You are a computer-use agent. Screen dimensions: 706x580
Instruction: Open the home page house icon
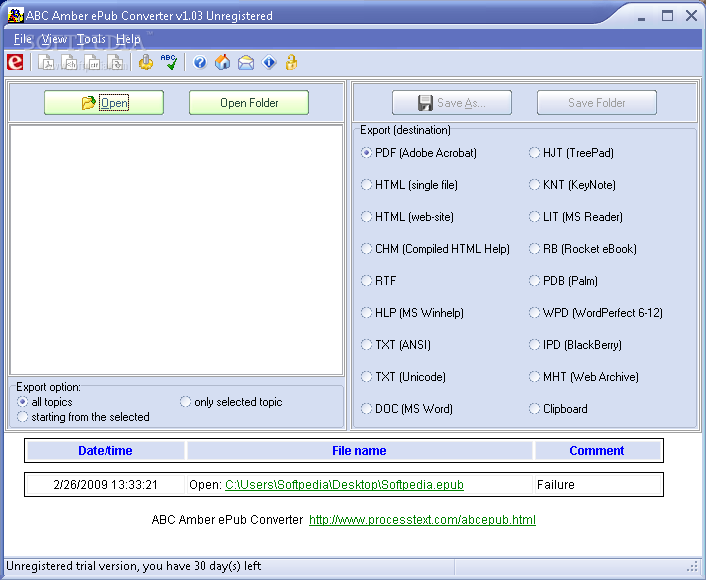tap(222, 62)
